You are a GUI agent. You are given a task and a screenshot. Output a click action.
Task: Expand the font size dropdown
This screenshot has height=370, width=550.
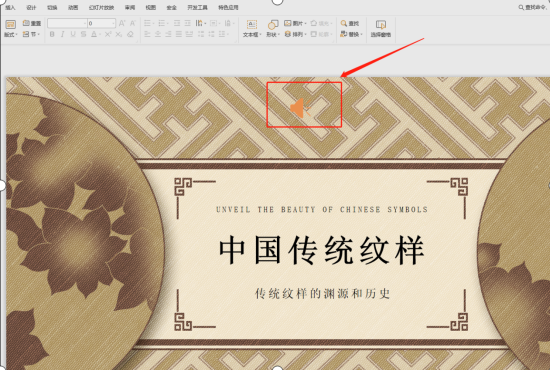tap(113, 23)
